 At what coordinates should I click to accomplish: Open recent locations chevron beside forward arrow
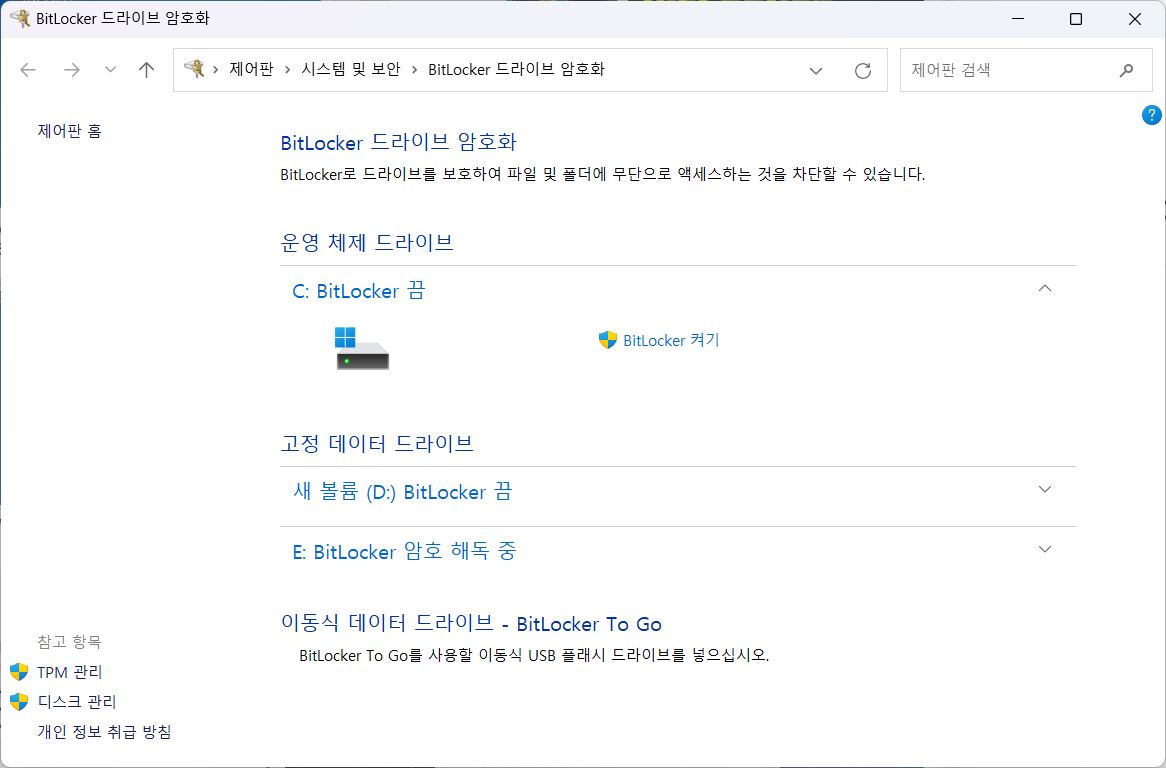110,70
